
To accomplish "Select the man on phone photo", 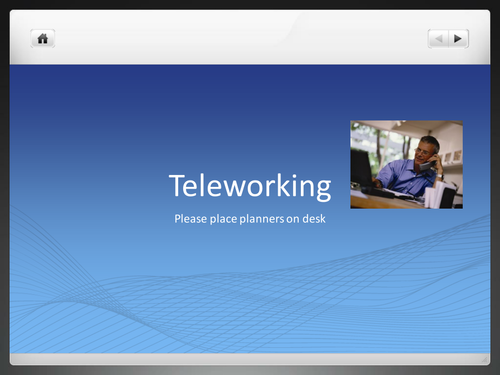I will (x=406, y=165).
